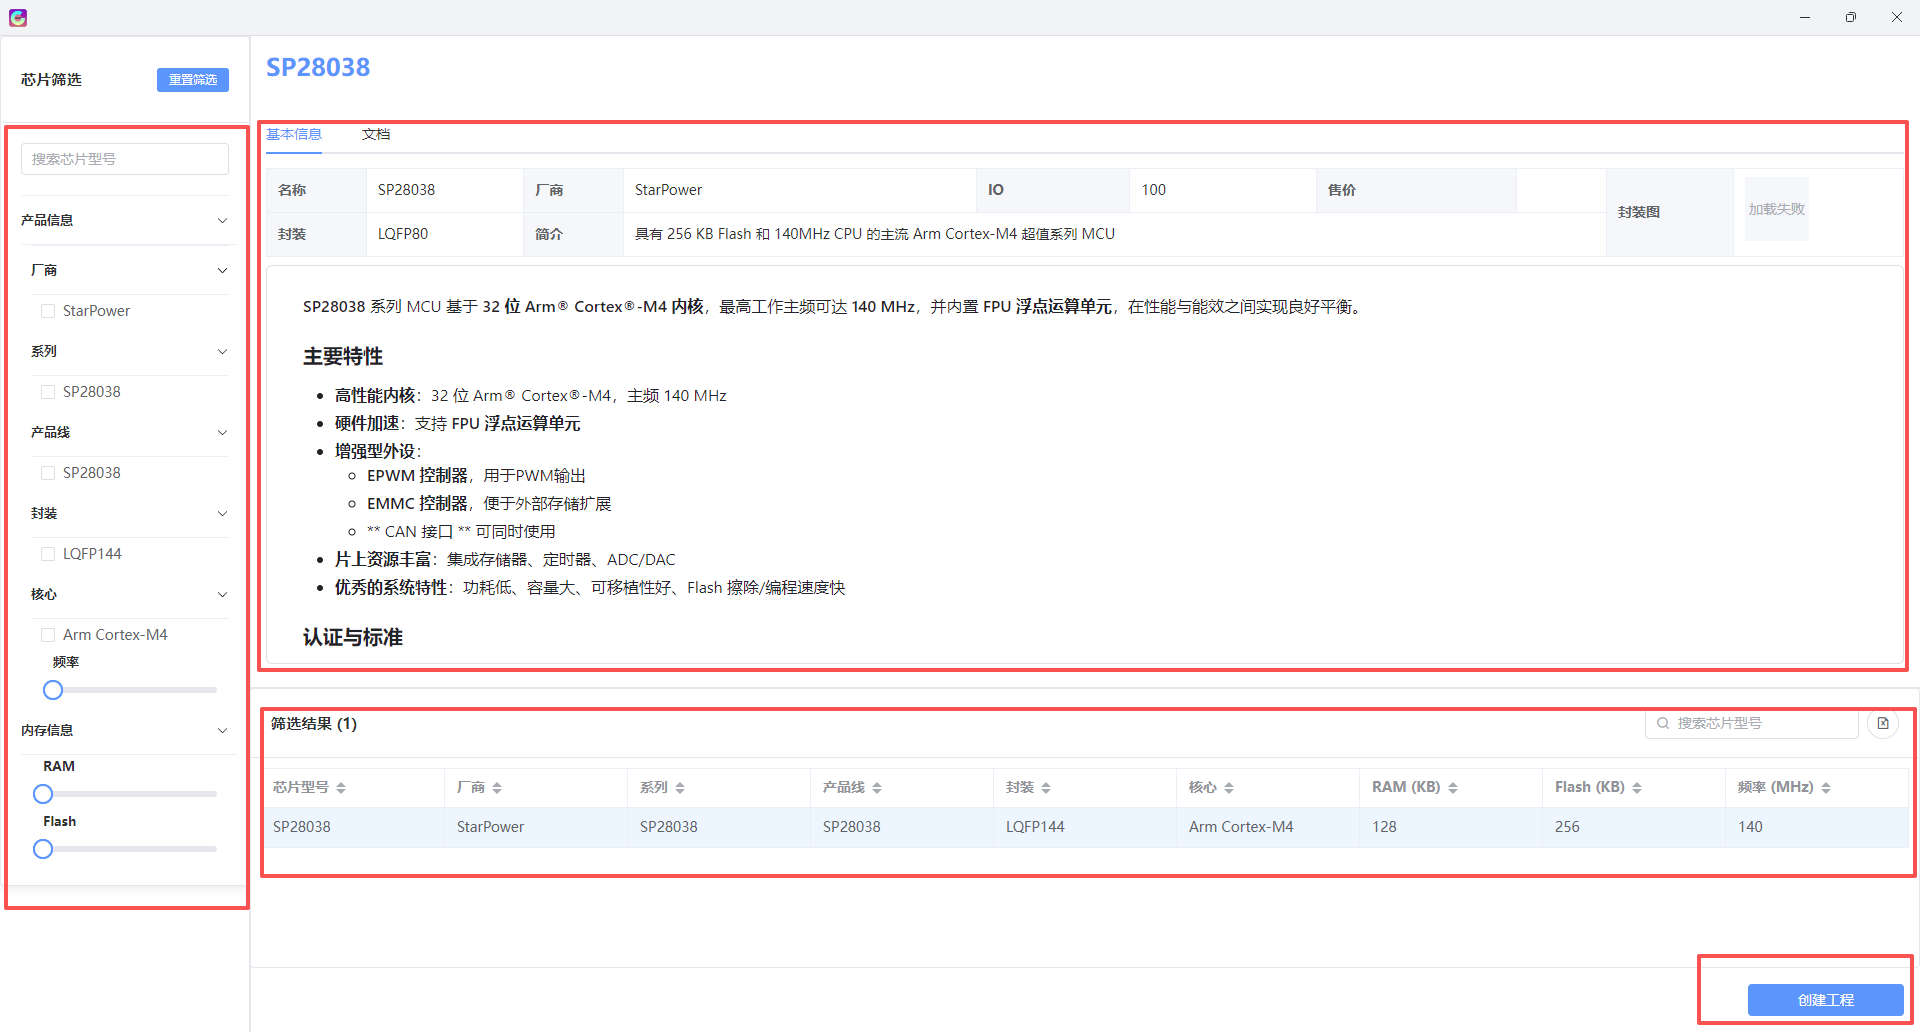This screenshot has height=1032, width=1920.
Task: Click the magnifier icon in results search box
Action: click(1663, 723)
